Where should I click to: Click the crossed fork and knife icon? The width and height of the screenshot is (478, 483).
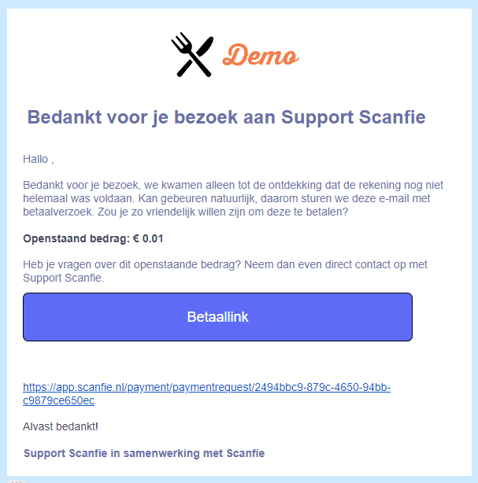point(192,54)
